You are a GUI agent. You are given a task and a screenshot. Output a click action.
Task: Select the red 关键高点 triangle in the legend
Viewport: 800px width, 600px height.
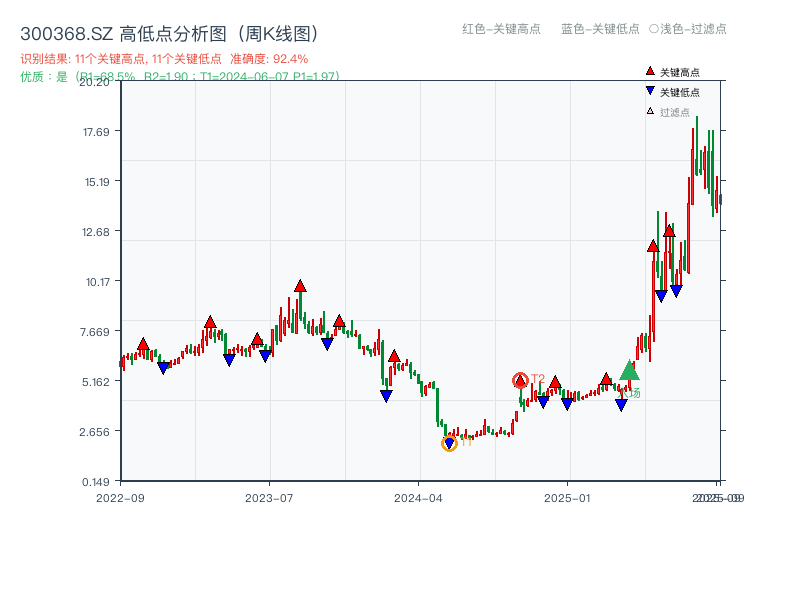[x=649, y=71]
